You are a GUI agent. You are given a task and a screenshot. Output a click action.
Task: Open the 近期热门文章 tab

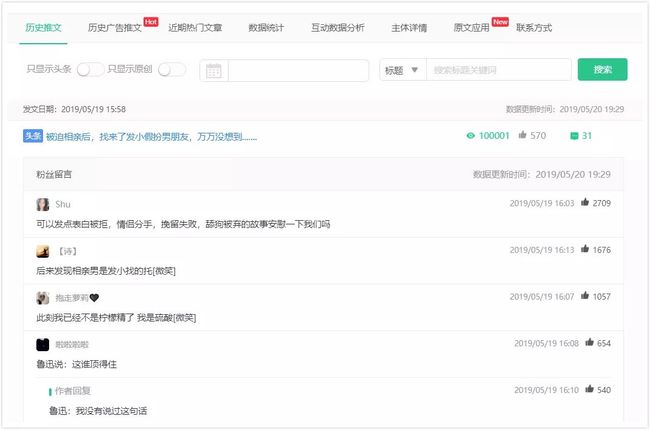tap(195, 28)
